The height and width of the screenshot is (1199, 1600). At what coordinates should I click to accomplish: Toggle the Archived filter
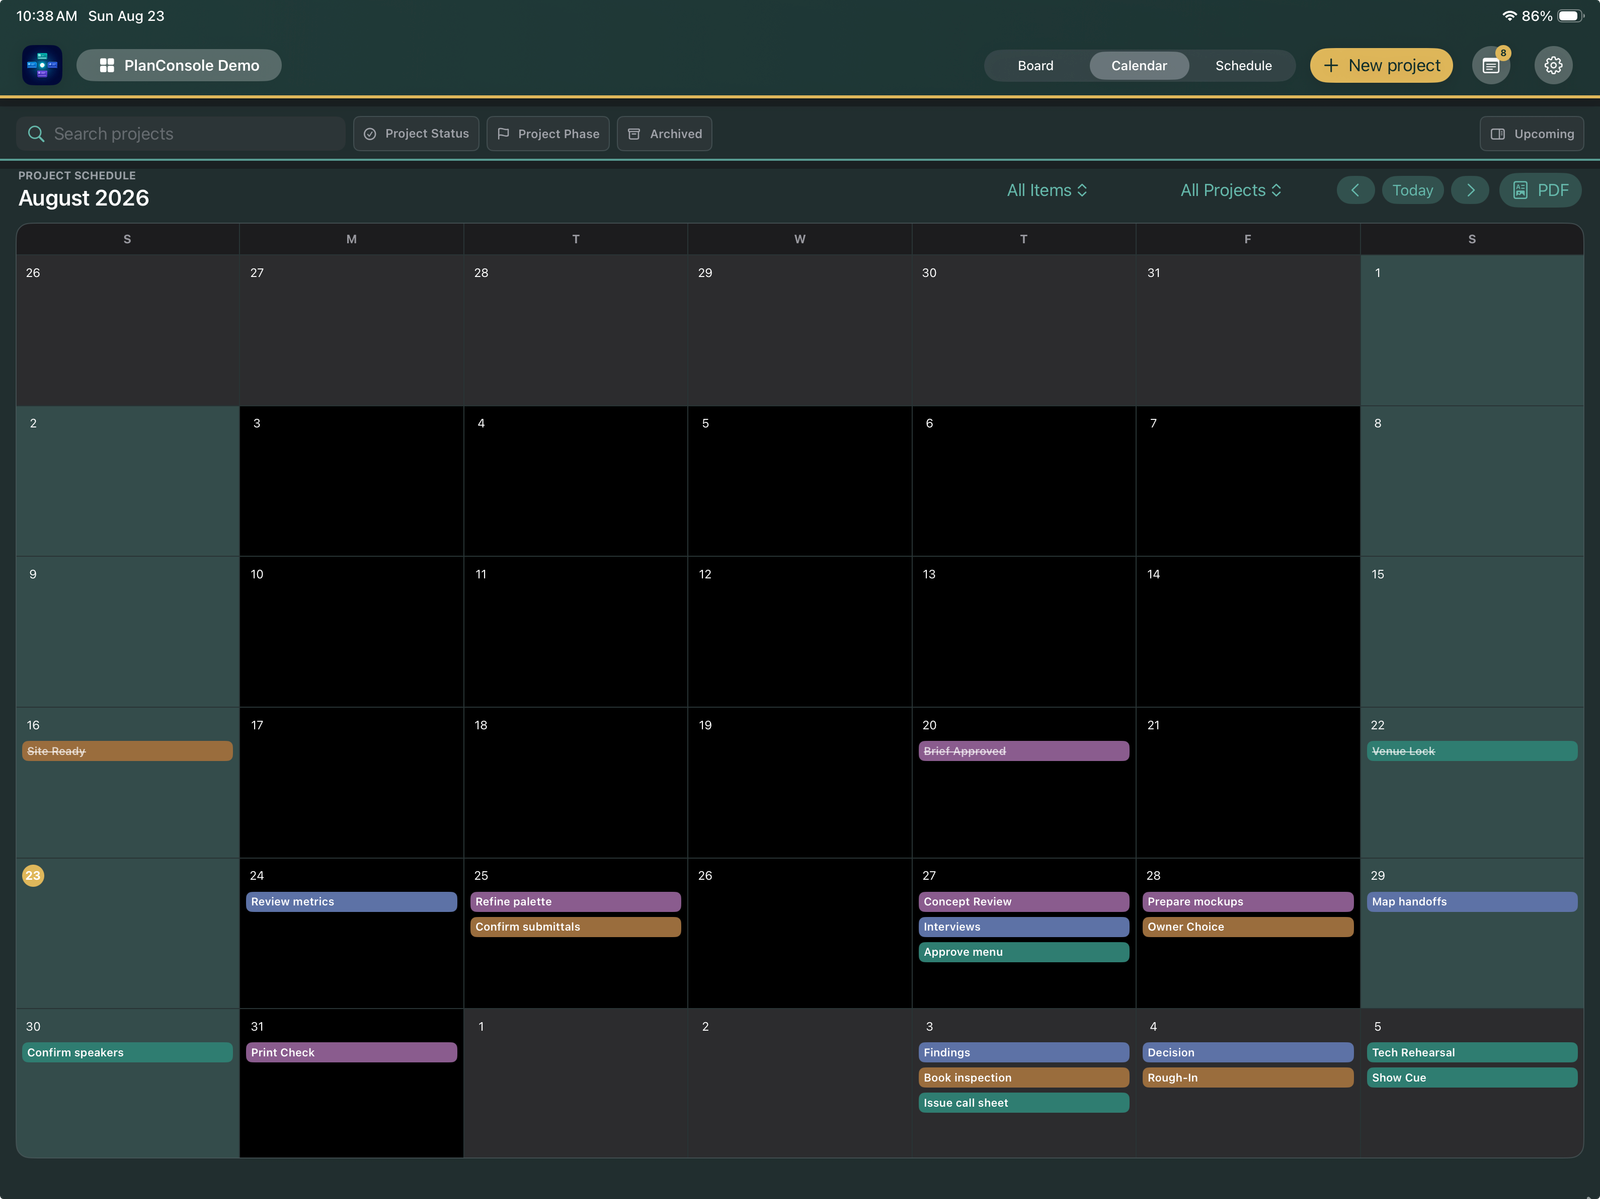664,133
